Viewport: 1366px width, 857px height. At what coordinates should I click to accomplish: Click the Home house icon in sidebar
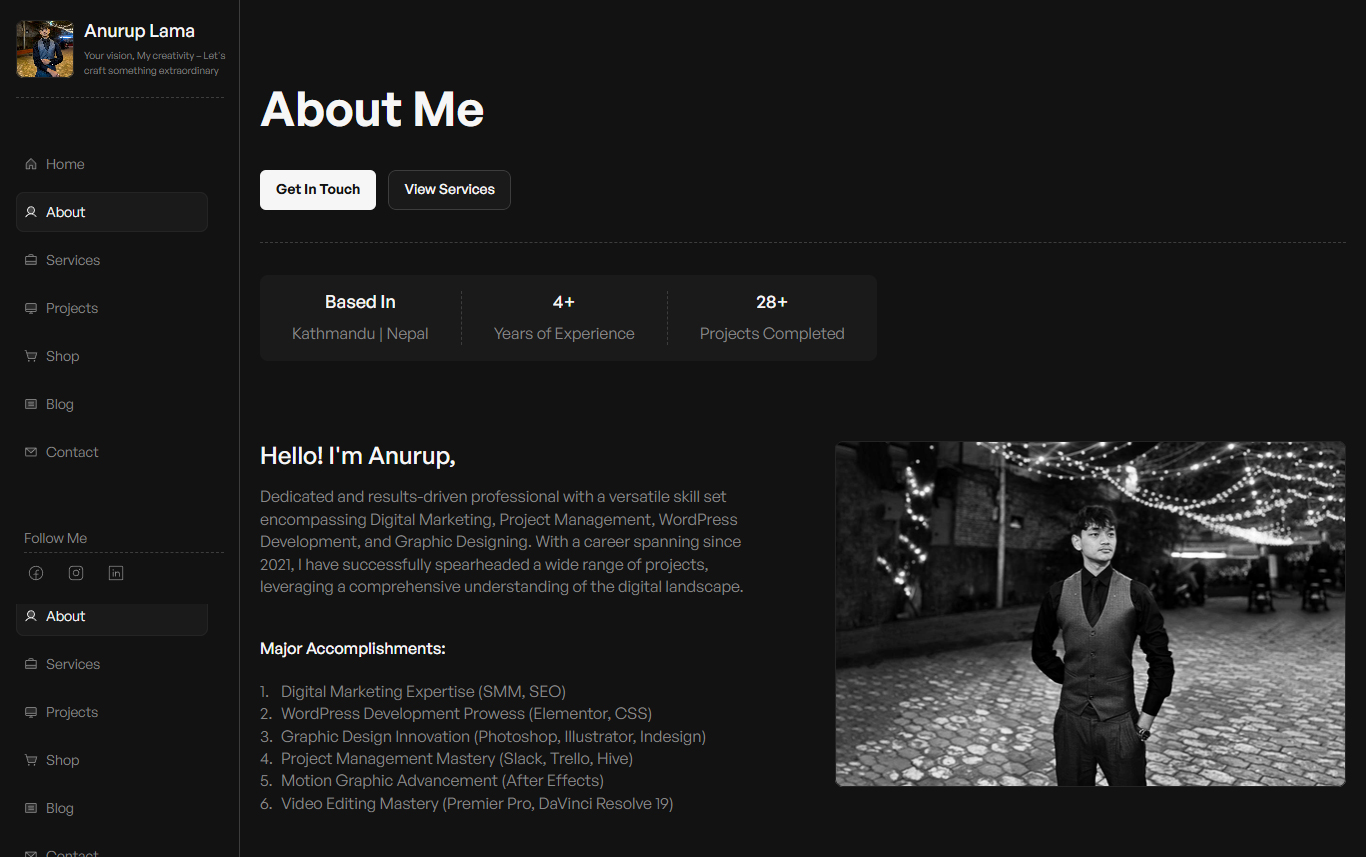click(x=31, y=164)
